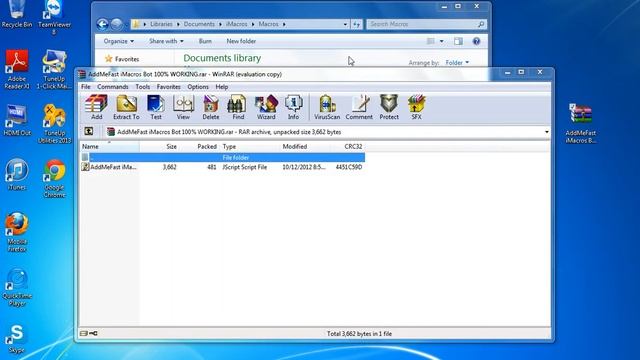
Task: Select the Mozilla Firefox desktop icon
Action: (x=17, y=232)
